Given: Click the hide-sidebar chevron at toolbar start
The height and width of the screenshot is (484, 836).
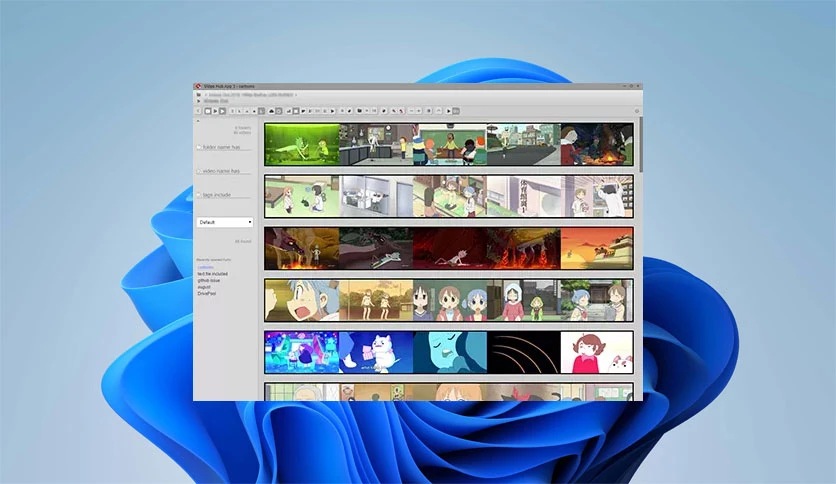Looking at the screenshot, I should pyautogui.click(x=198, y=111).
